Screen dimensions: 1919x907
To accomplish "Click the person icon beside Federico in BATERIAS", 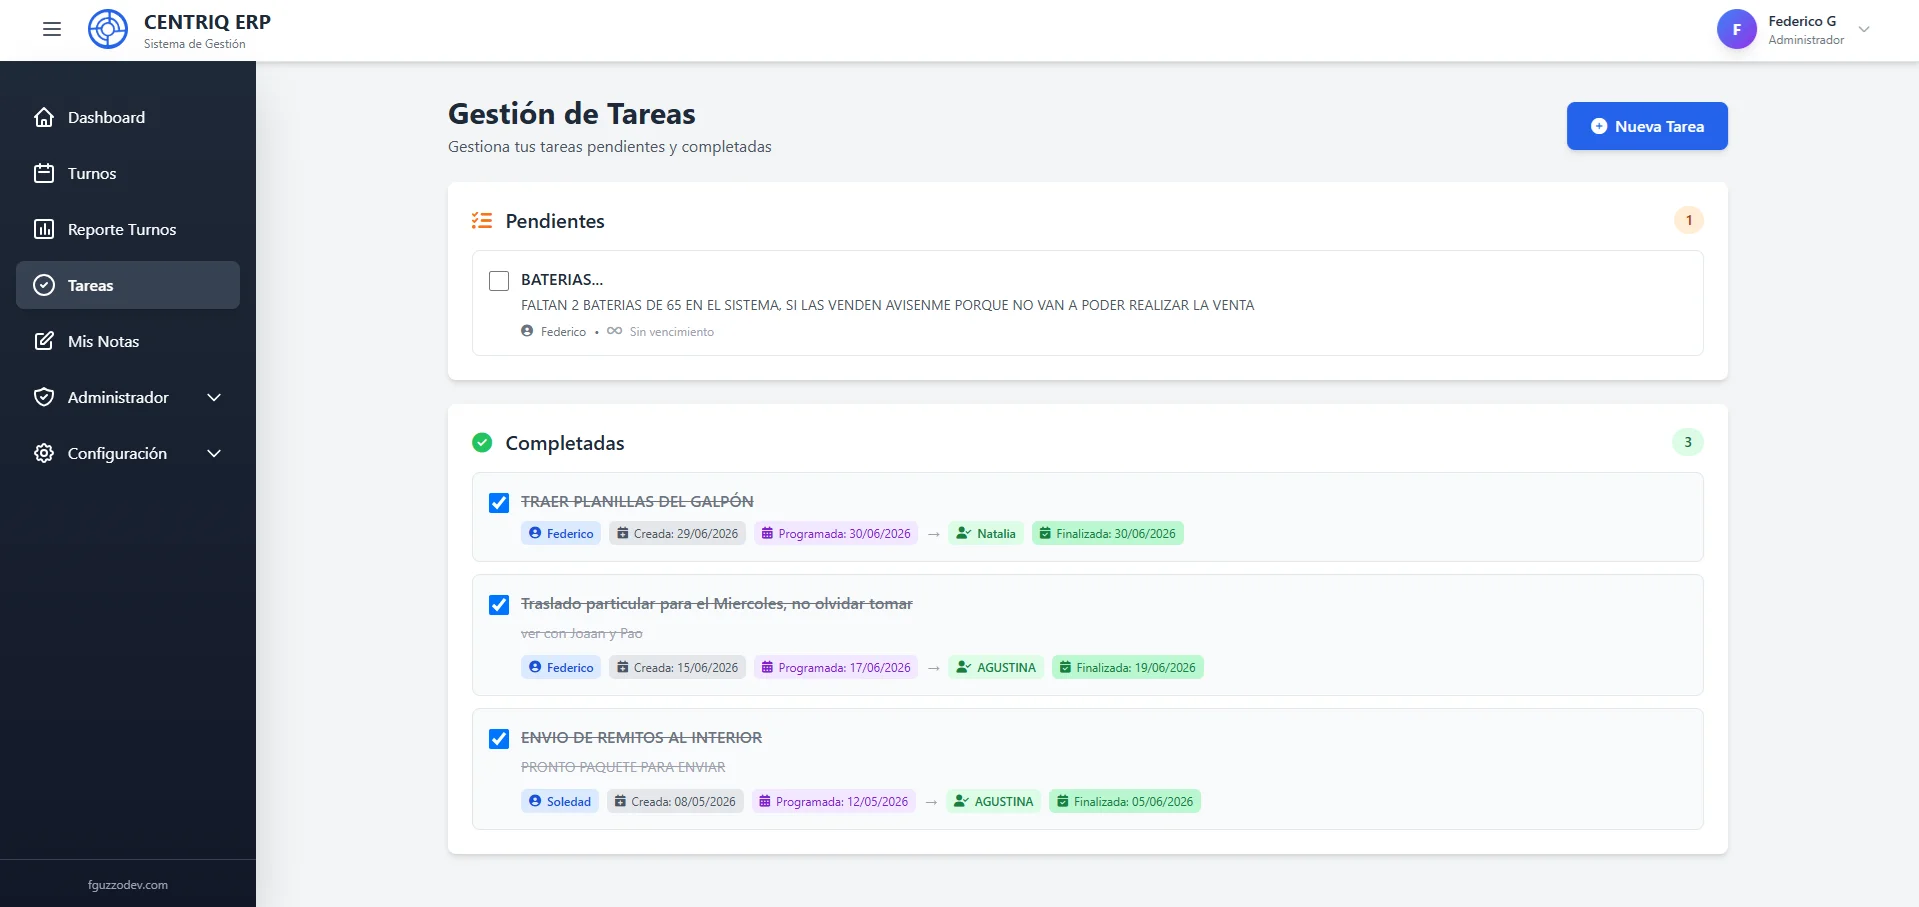I will [x=527, y=331].
